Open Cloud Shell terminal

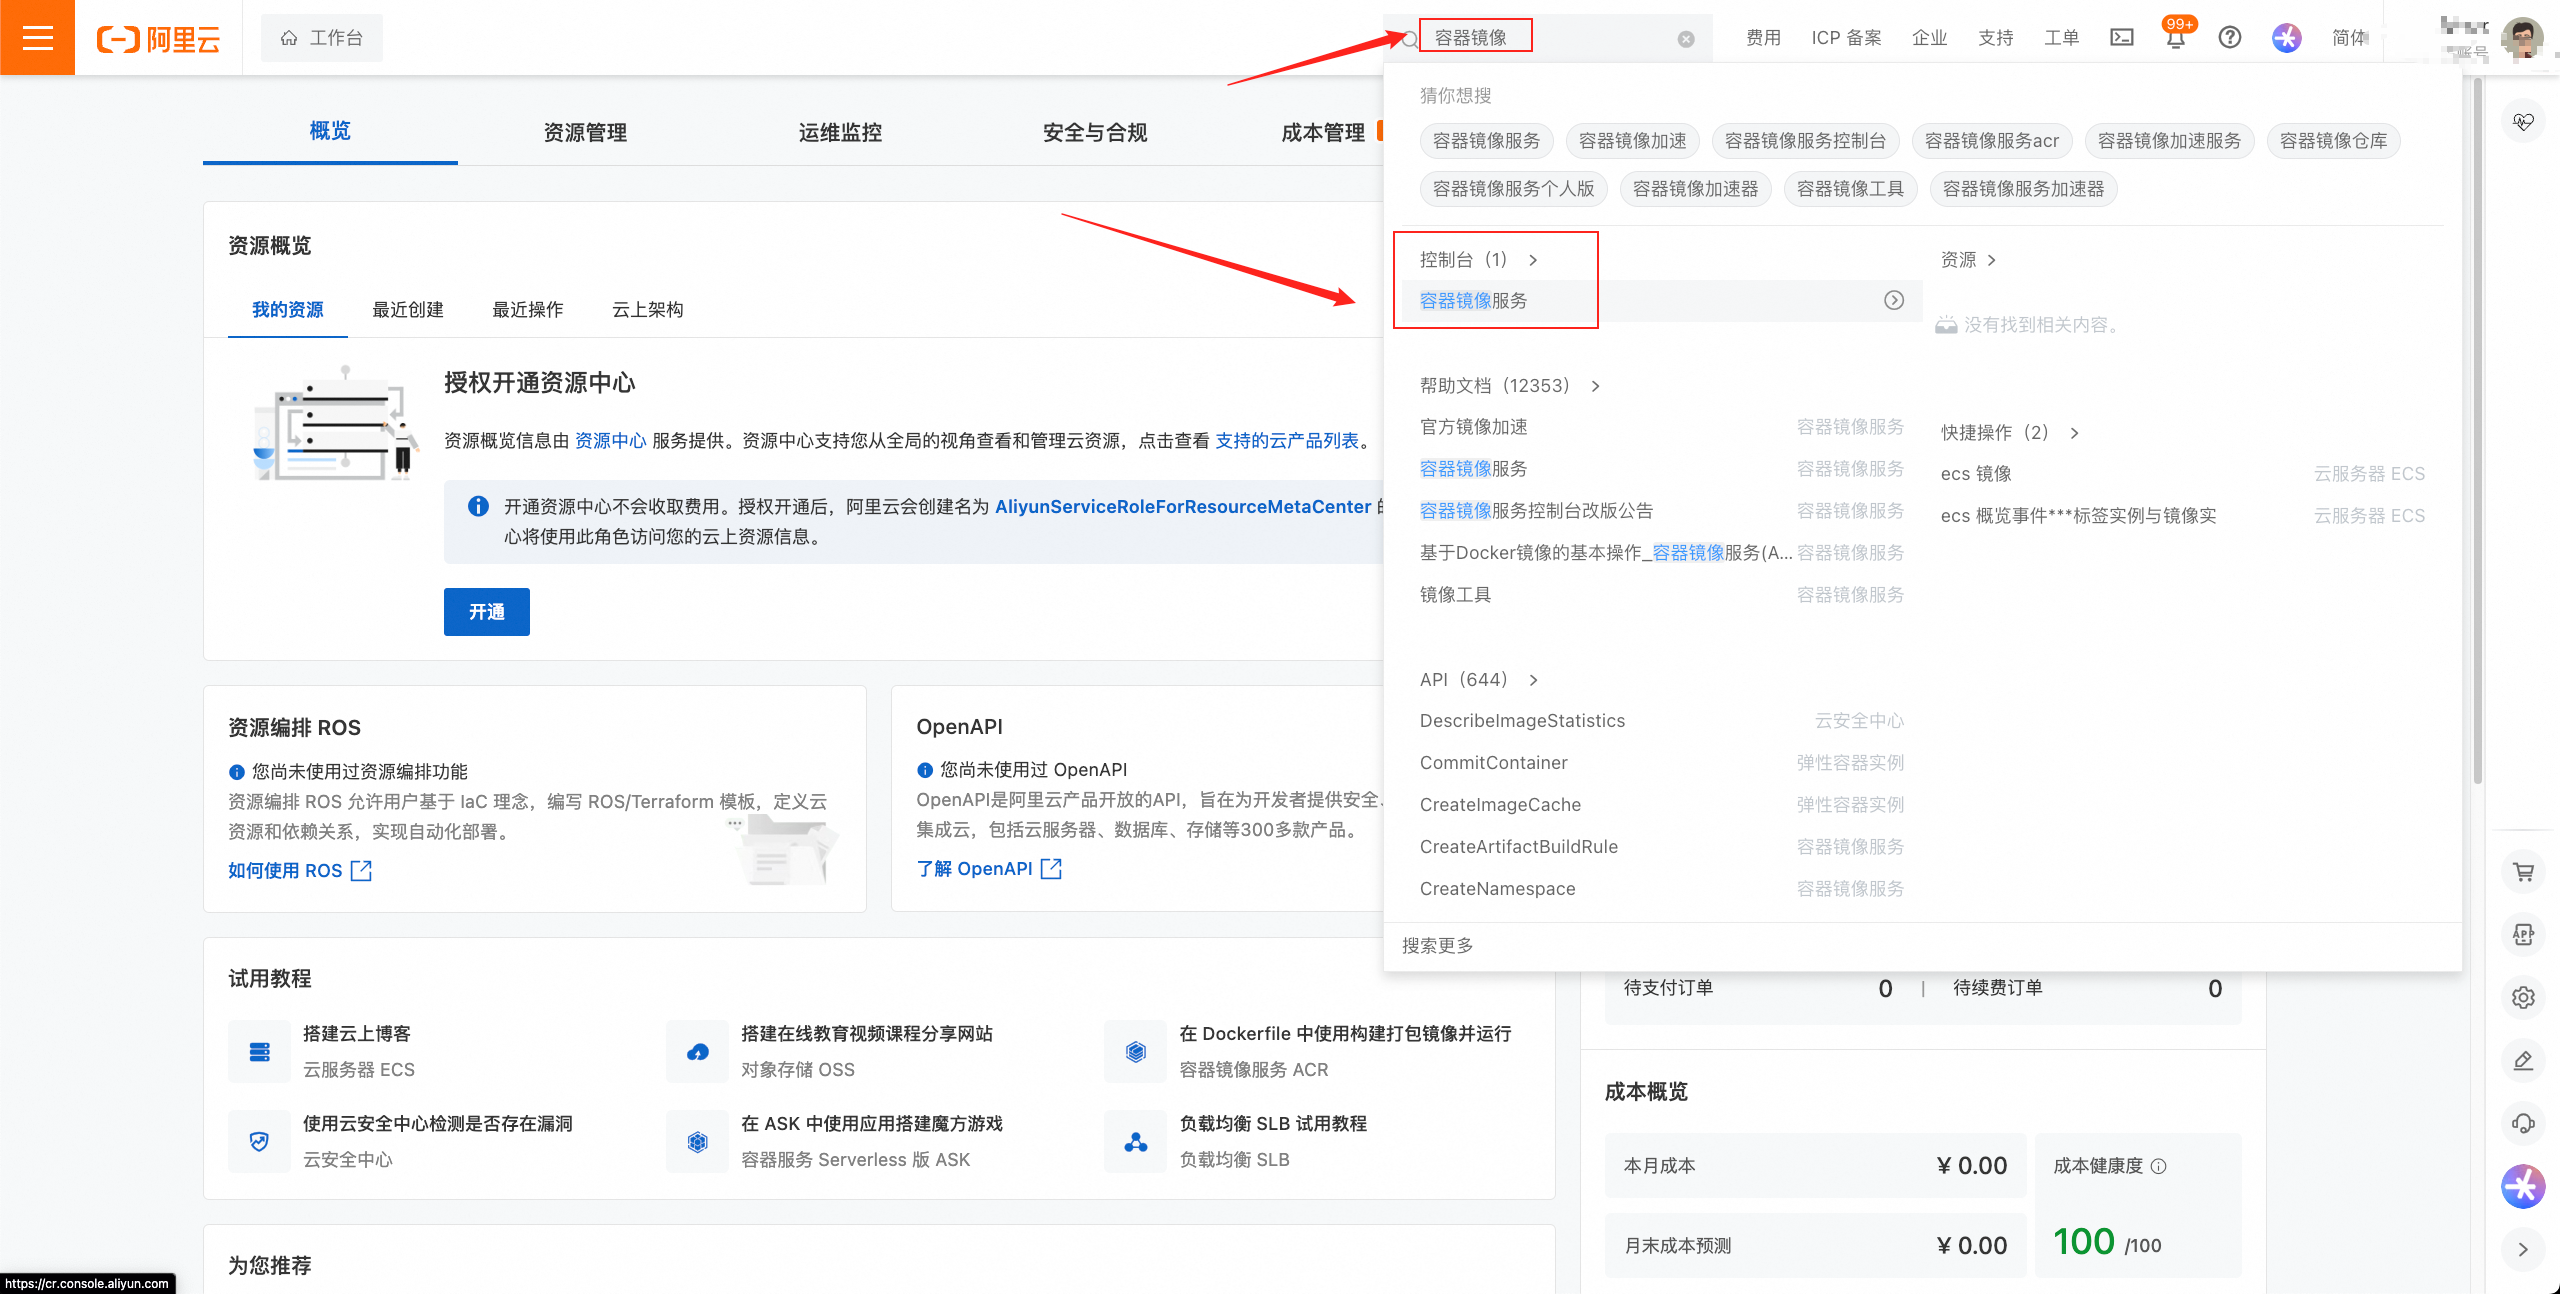coord(2122,37)
